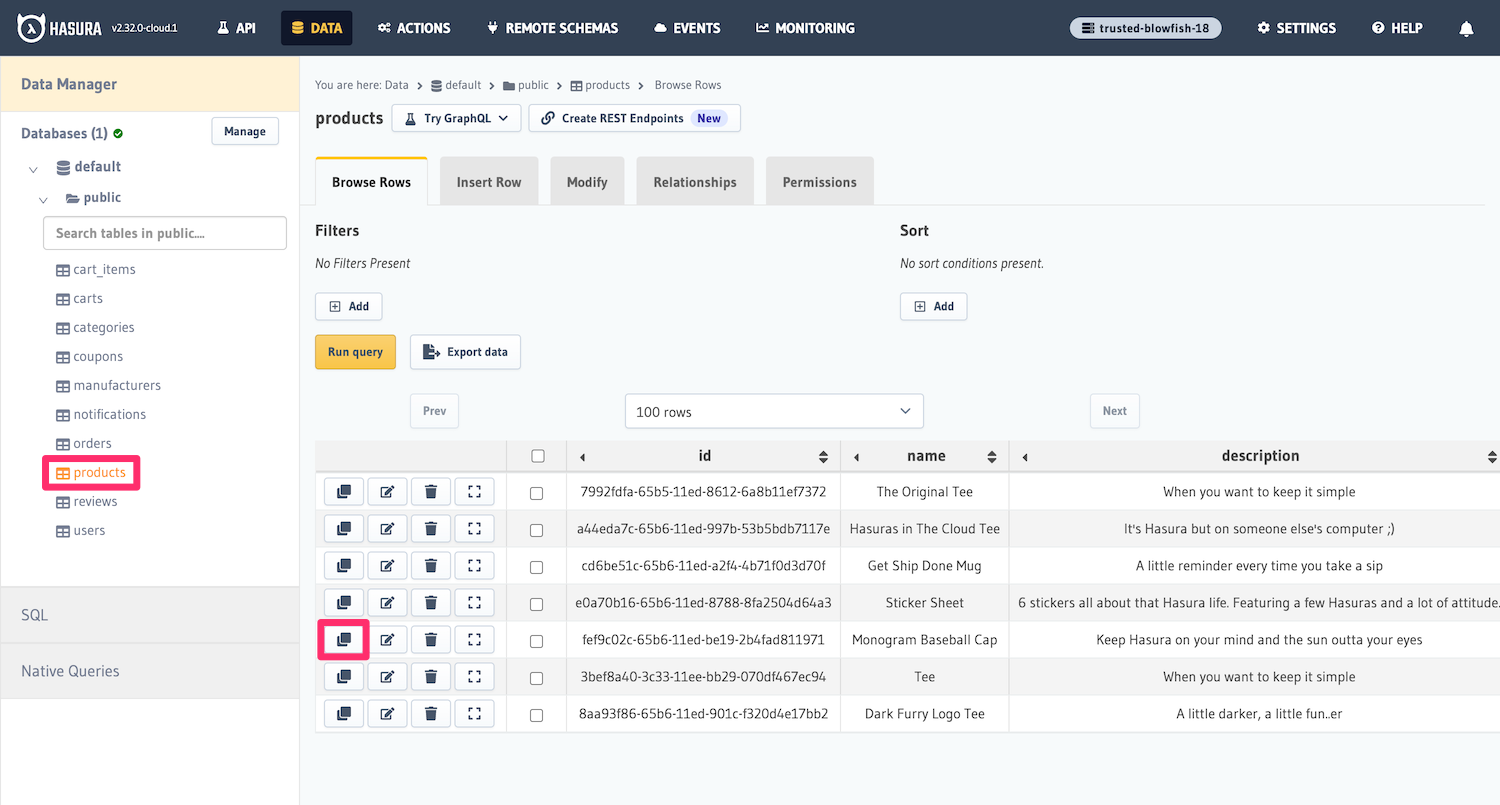Select the Dark Furry Logo Tee checkbox
The height and width of the screenshot is (805, 1500).
[x=537, y=715]
